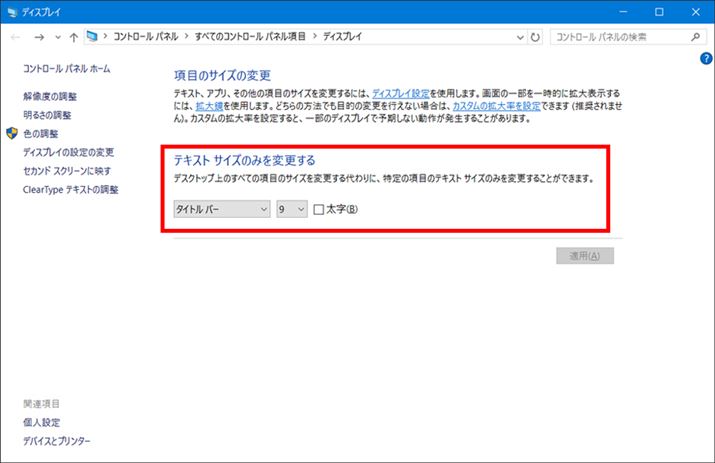Click the 項目のサイズの変更 heading
The width and height of the screenshot is (715, 463).
(222, 75)
